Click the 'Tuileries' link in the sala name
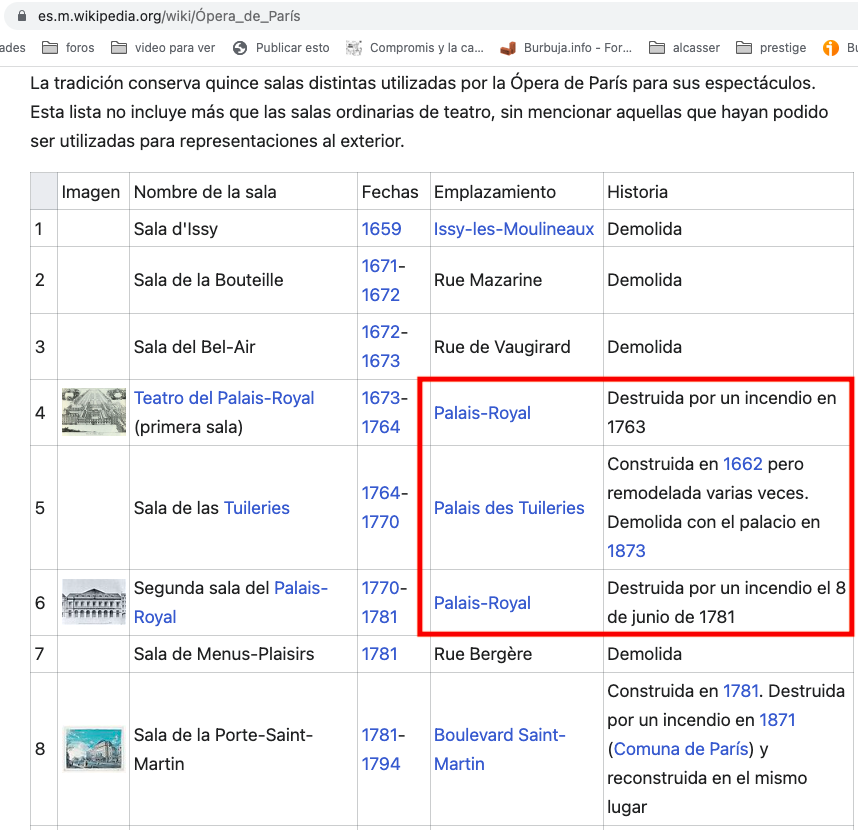Screen dimensions: 858x830 [x=256, y=508]
